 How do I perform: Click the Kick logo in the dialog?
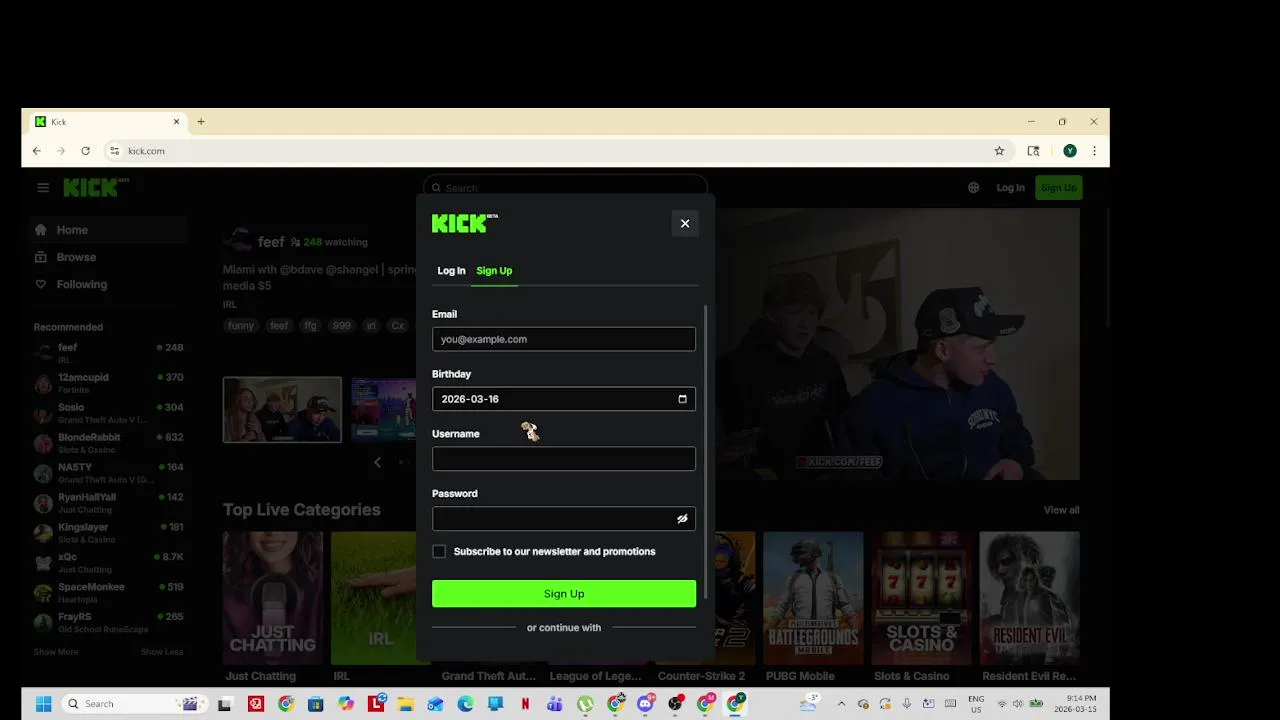click(x=464, y=223)
